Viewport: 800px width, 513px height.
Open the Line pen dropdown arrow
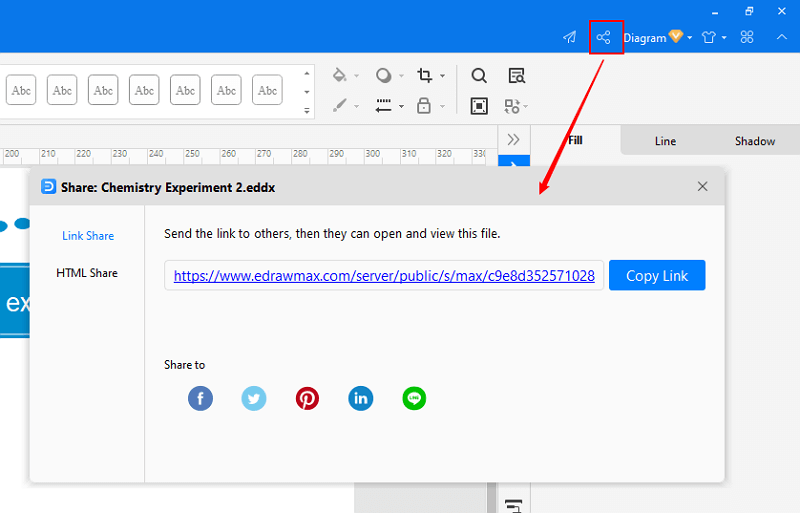coord(357,107)
